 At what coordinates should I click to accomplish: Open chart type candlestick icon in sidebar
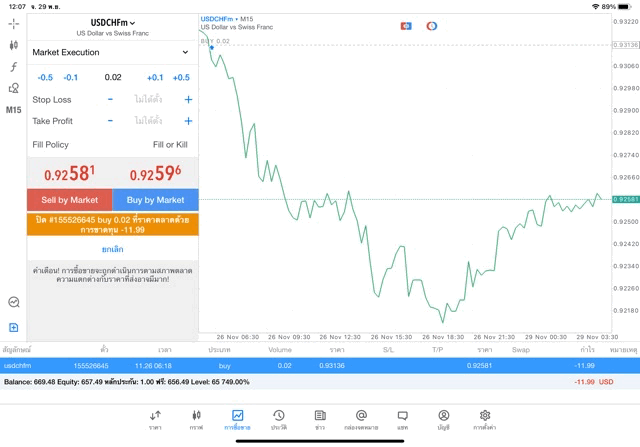tap(13, 45)
